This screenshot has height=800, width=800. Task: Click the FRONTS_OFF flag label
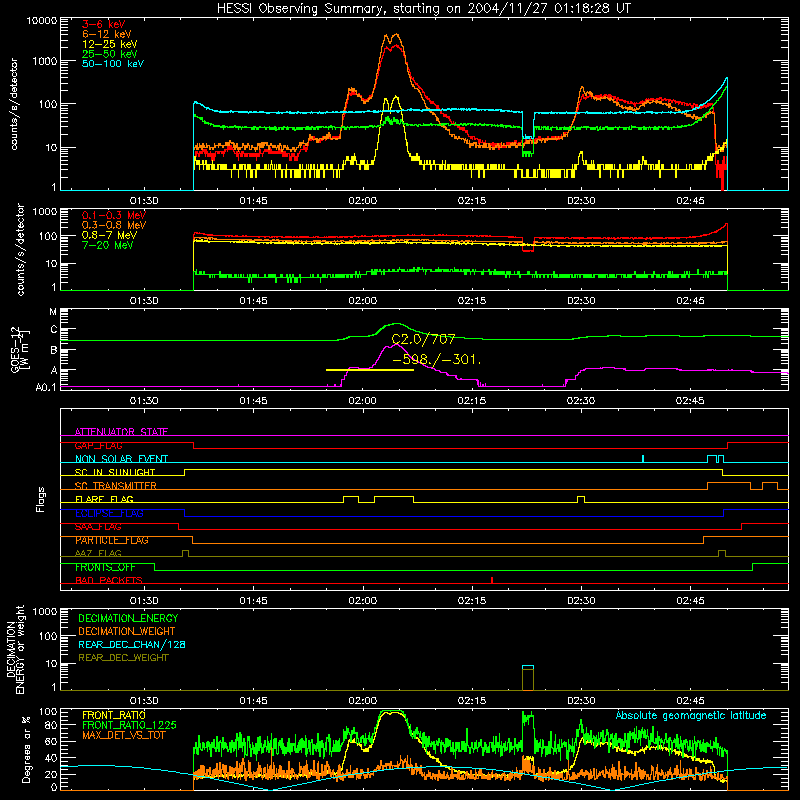coord(105,567)
